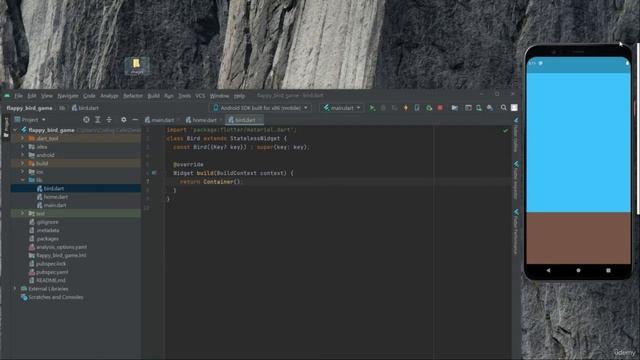The height and width of the screenshot is (360, 640).
Task: Click the Expand All icon in Project panel
Action: (x=98, y=120)
